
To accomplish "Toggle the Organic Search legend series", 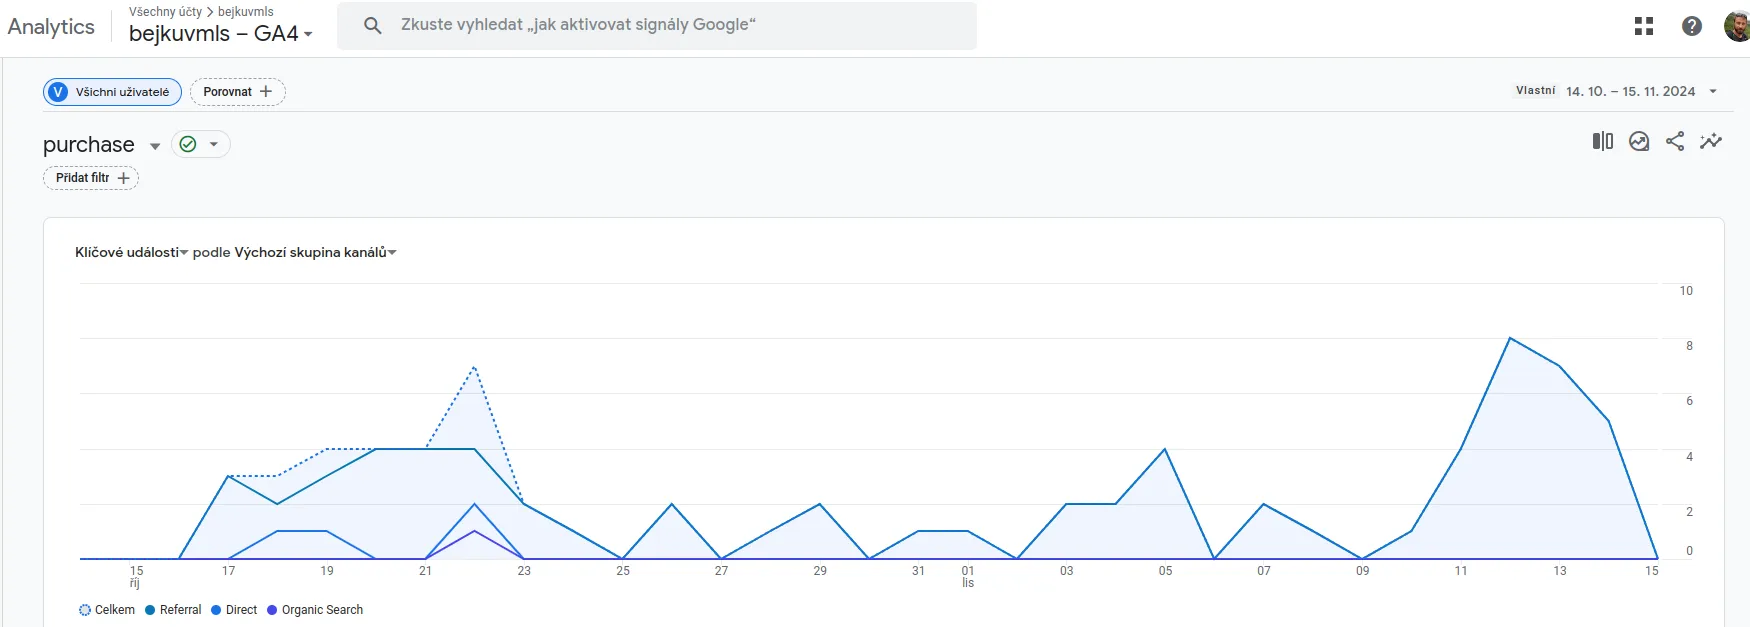I will 315,610.
